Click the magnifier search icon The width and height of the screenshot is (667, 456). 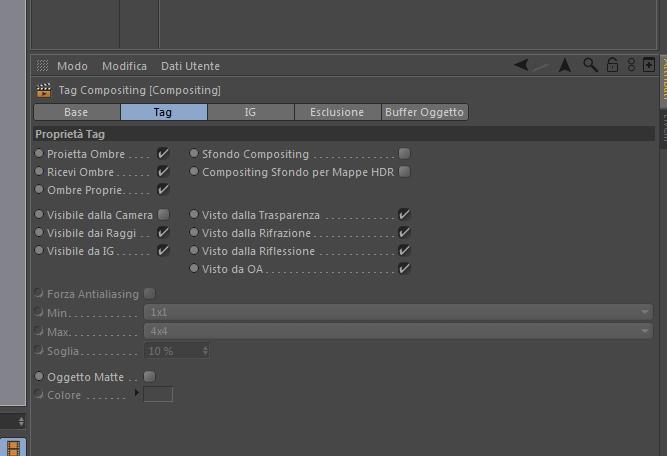coord(591,65)
